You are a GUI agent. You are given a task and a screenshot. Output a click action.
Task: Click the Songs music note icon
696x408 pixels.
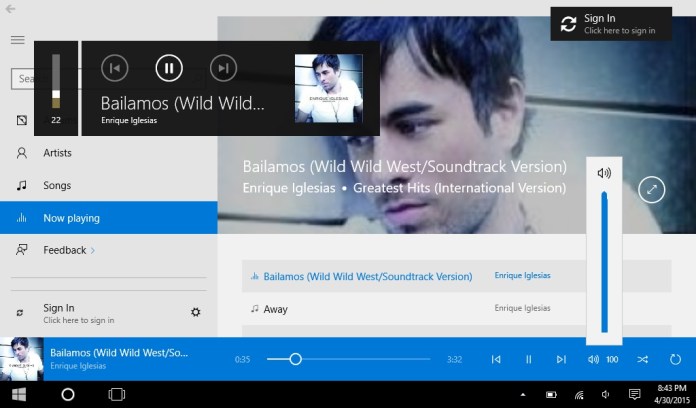tap(21, 185)
